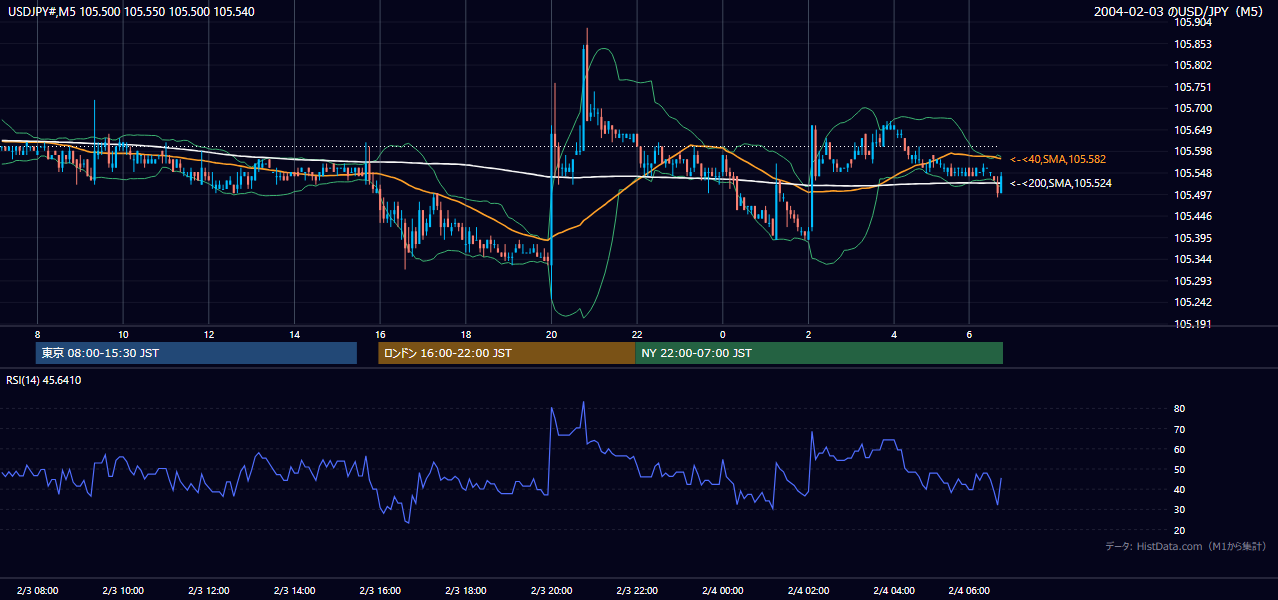Click the bottom date label 2/4 00:00
Screen dimensions: 1278x600
[x=723, y=590]
